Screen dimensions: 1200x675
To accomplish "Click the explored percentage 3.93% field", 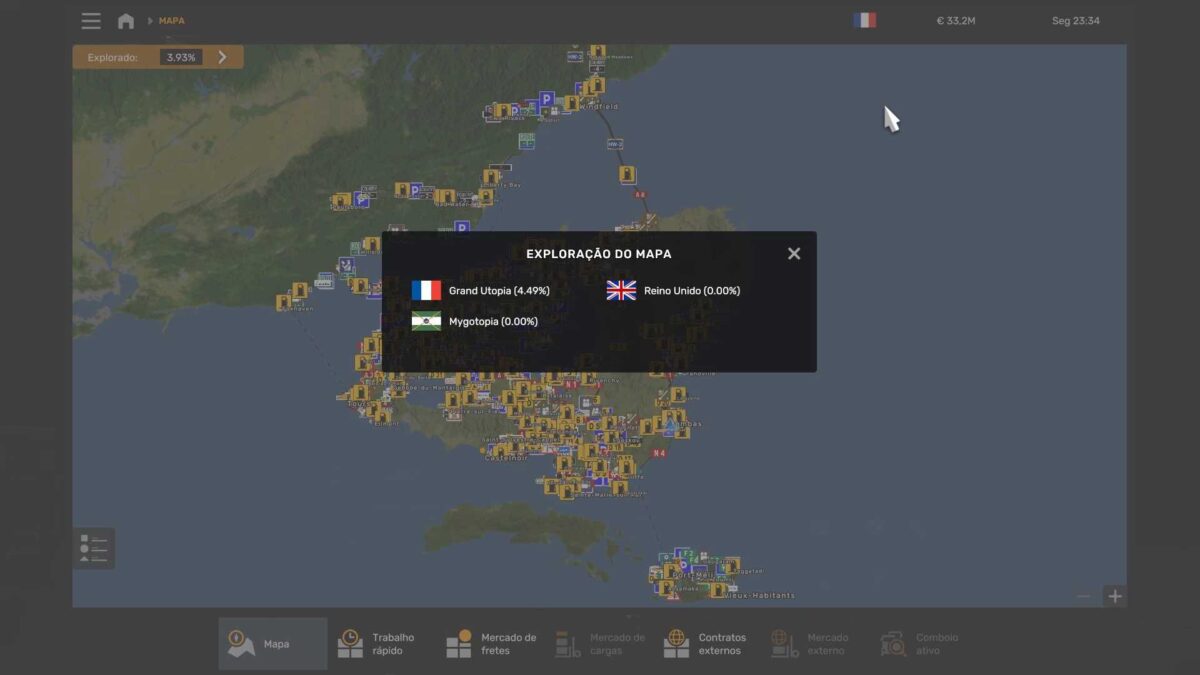I will click(181, 58).
